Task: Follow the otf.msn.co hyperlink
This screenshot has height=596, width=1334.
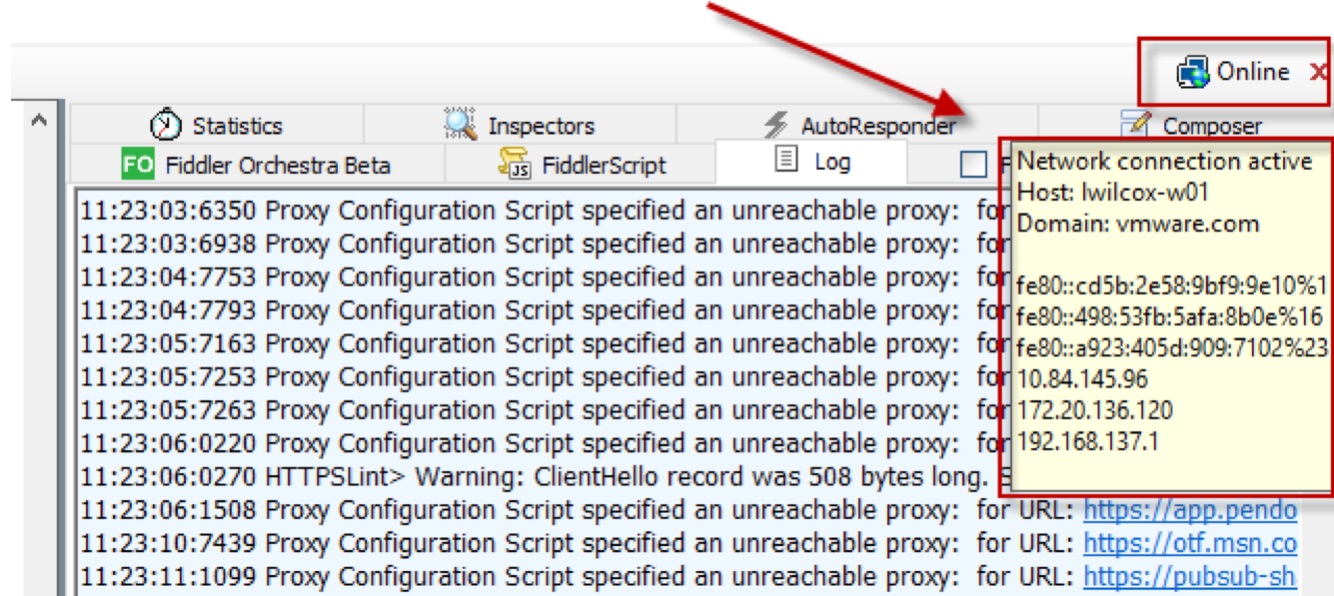Action: pos(1189,543)
